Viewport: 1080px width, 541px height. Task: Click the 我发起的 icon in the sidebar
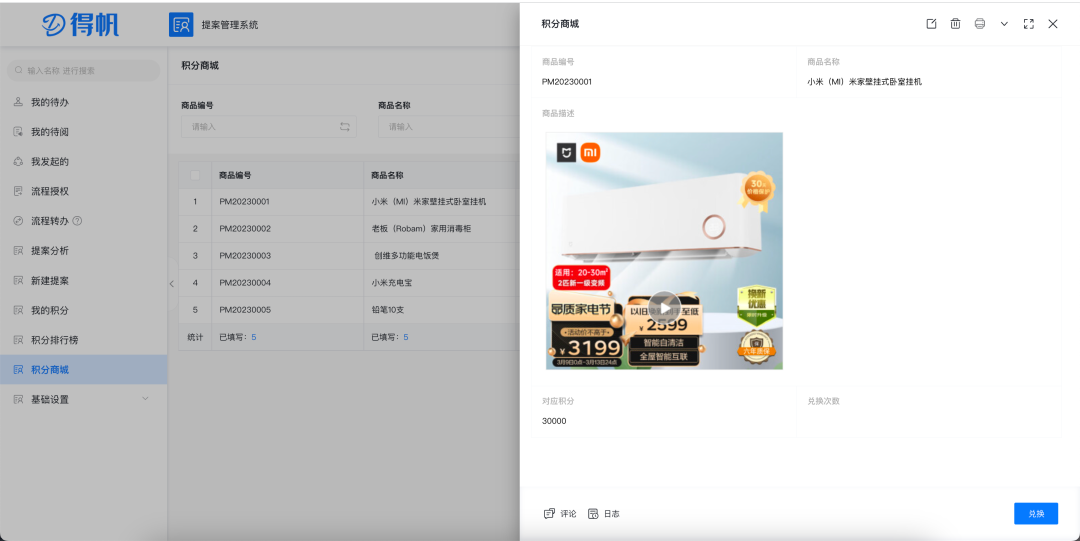(19, 161)
